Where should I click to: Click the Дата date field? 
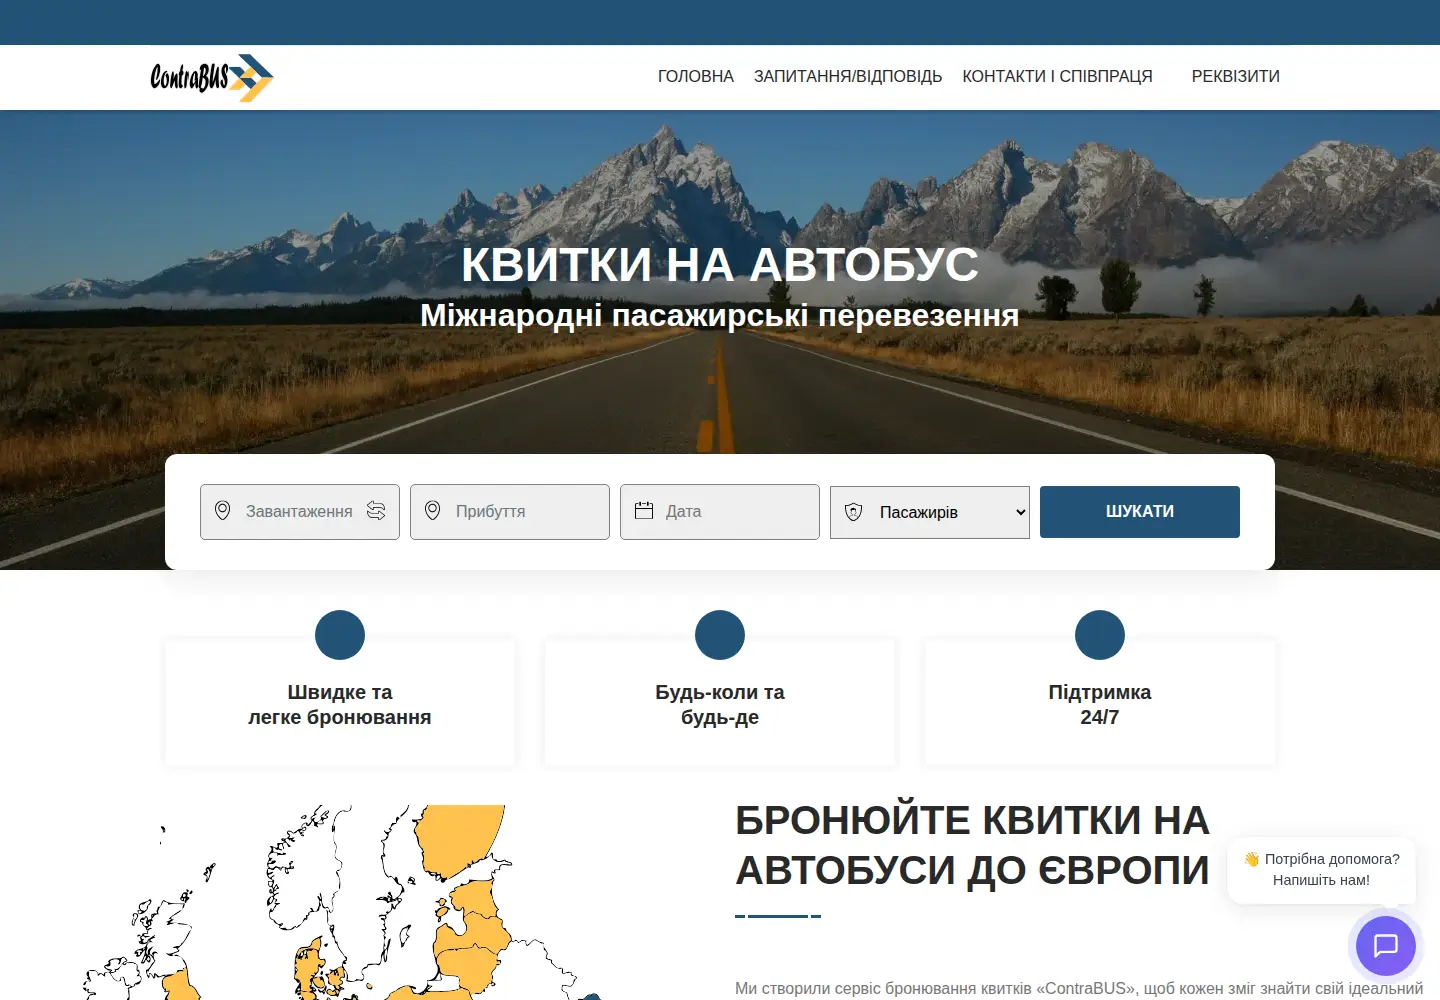click(720, 512)
